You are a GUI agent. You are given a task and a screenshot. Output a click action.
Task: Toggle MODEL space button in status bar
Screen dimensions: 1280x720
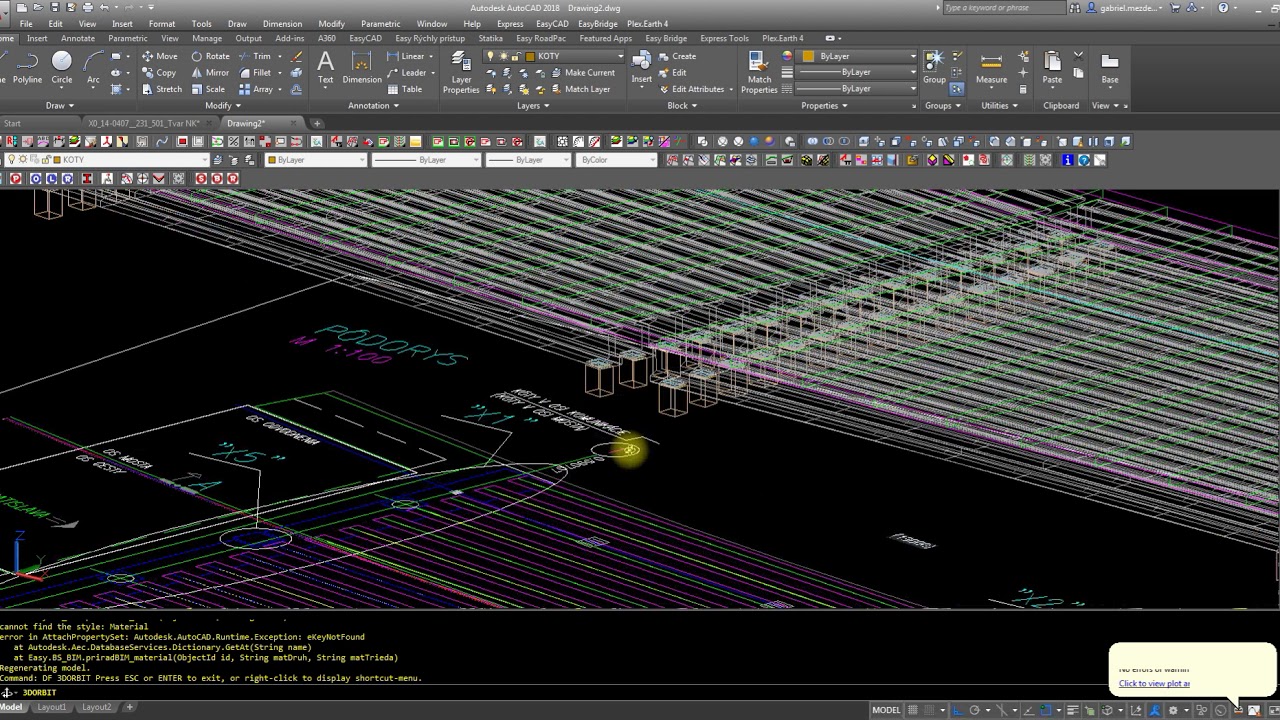tap(886, 711)
